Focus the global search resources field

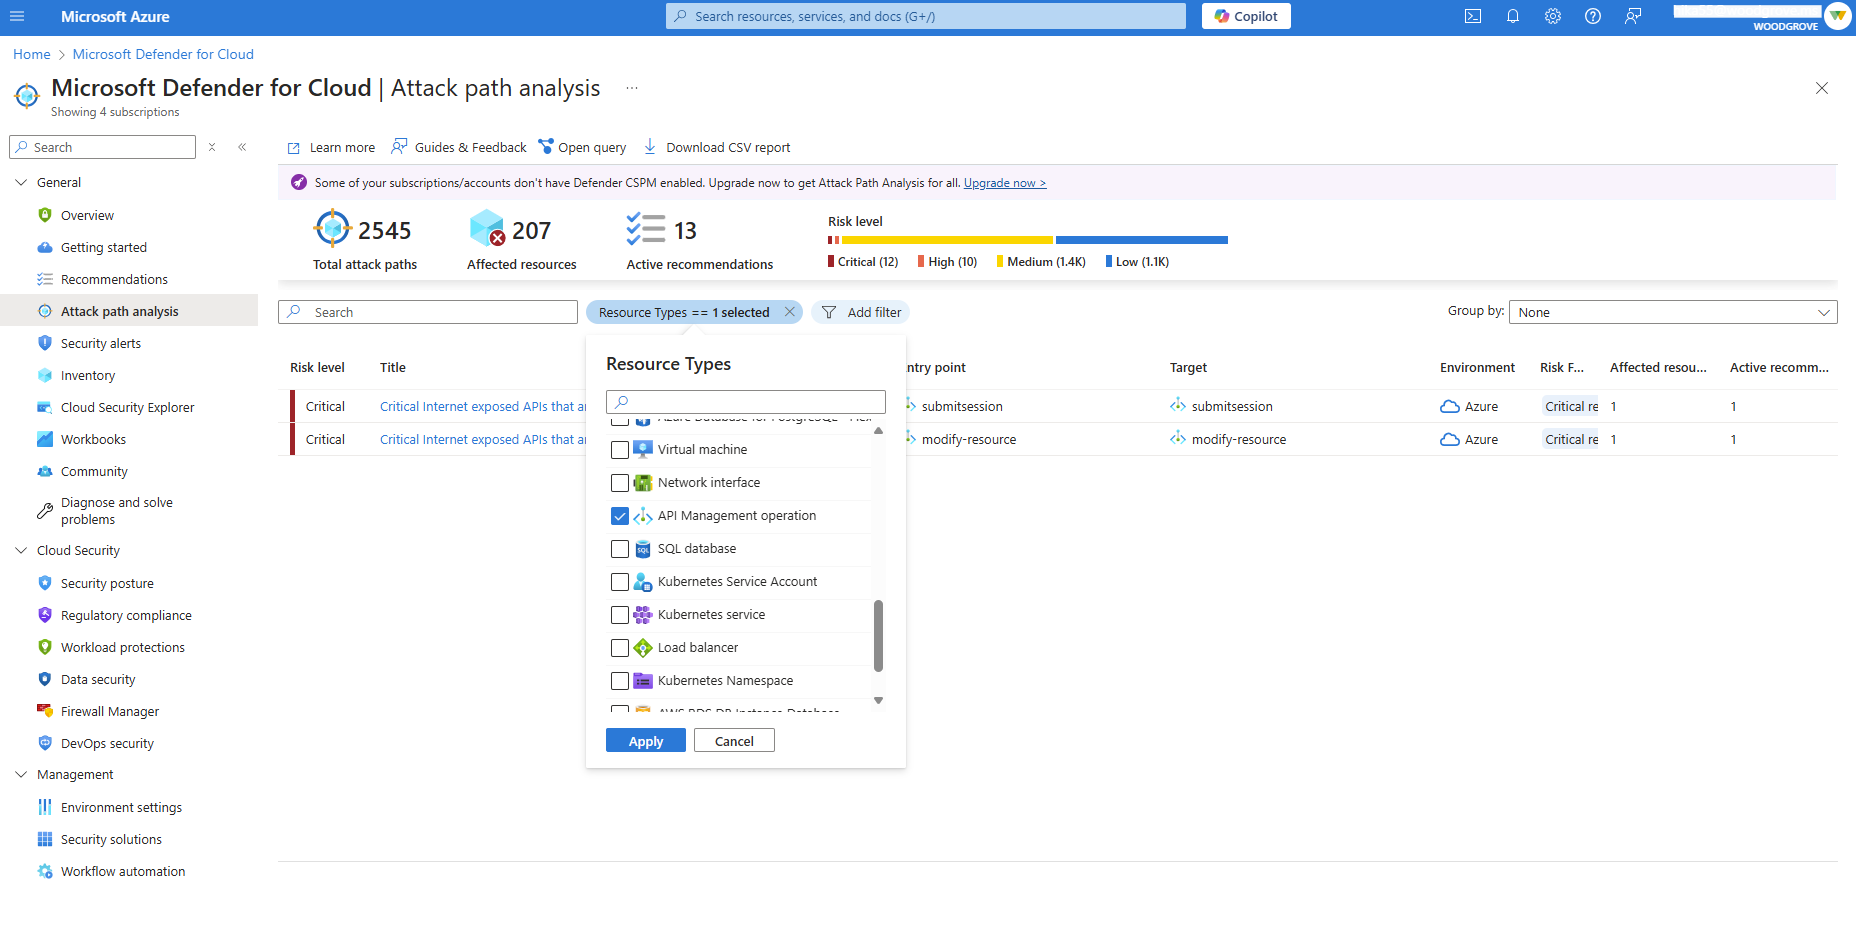(x=926, y=16)
